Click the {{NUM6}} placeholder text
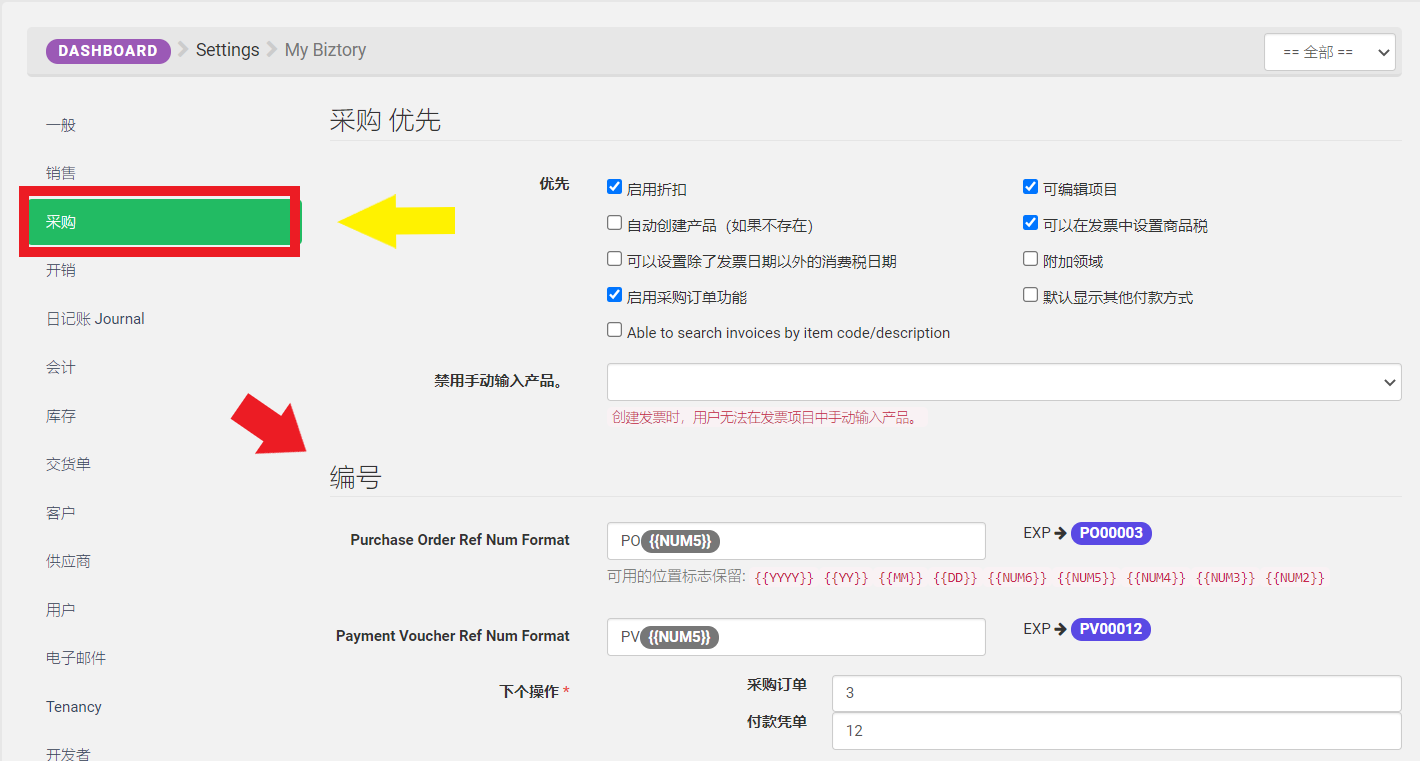The width and height of the screenshot is (1420, 761). coord(1017,578)
